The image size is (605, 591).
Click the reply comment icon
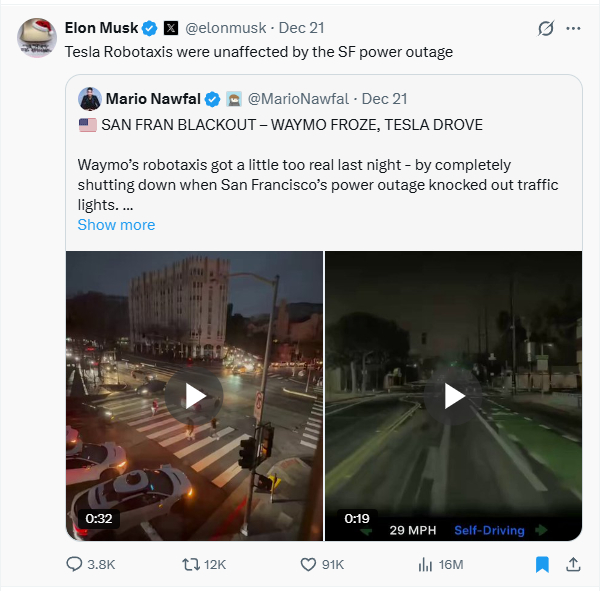(74, 564)
